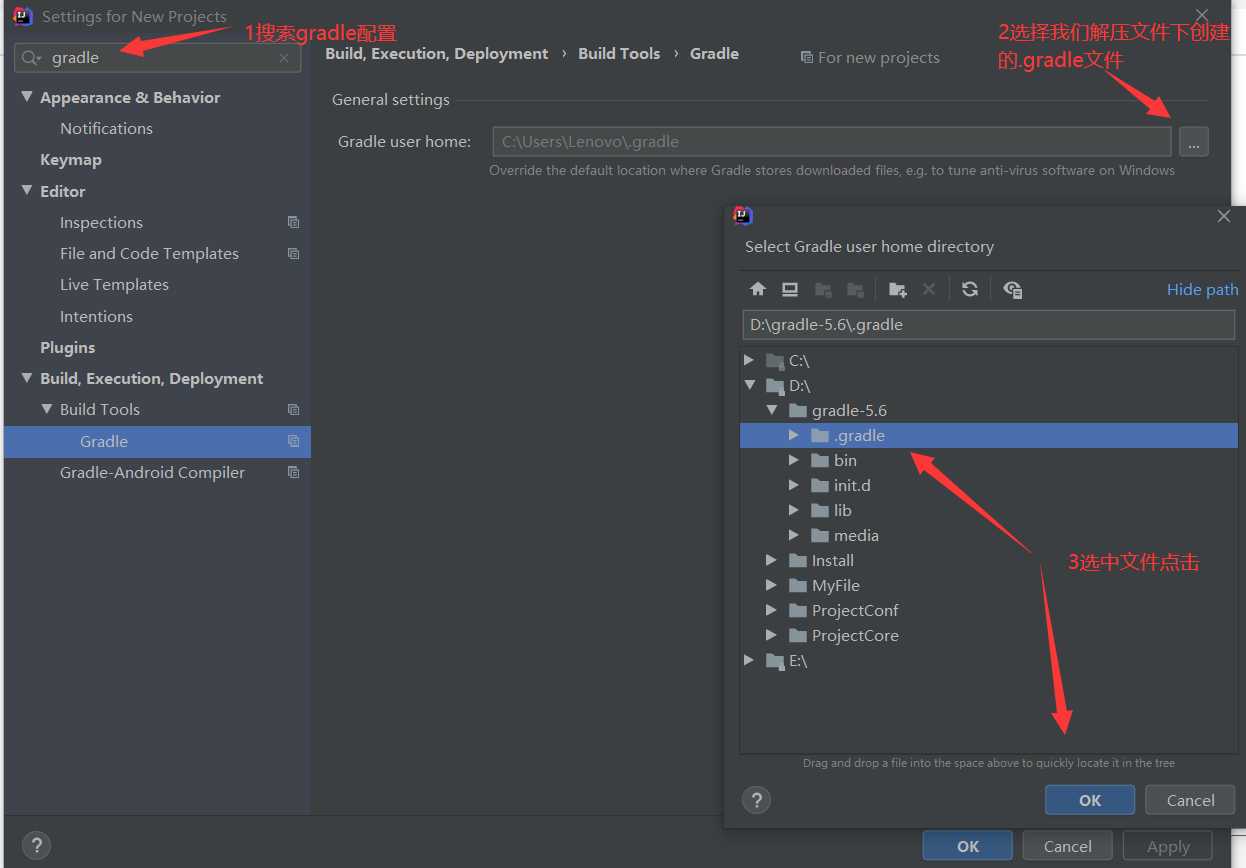Select the bin folder row
Screen dimensions: 1246x868
pyautogui.click(x=989, y=460)
